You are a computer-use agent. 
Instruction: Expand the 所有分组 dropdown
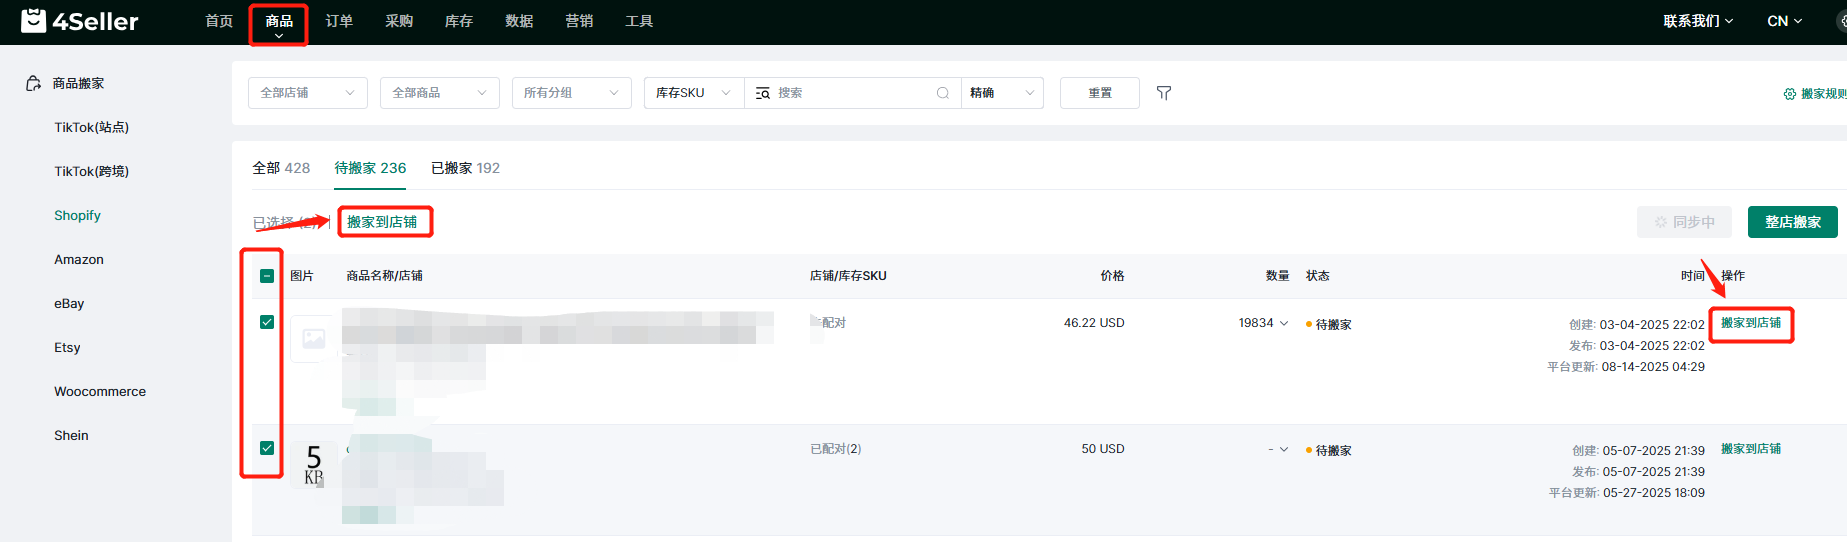[x=571, y=93]
